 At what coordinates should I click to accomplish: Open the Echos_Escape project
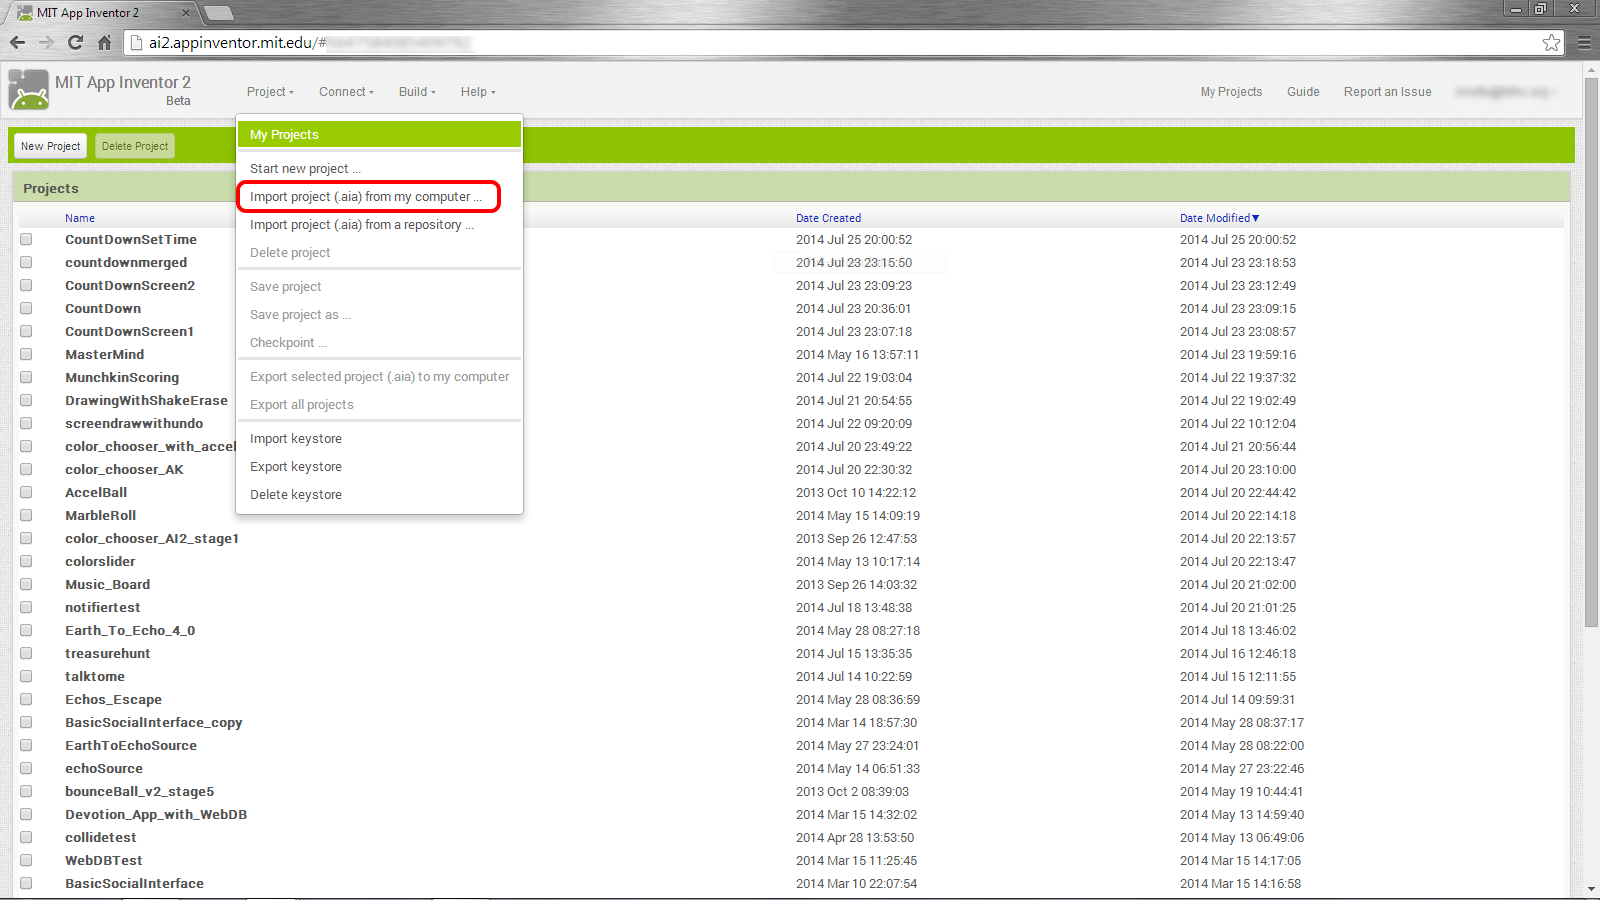(x=113, y=700)
